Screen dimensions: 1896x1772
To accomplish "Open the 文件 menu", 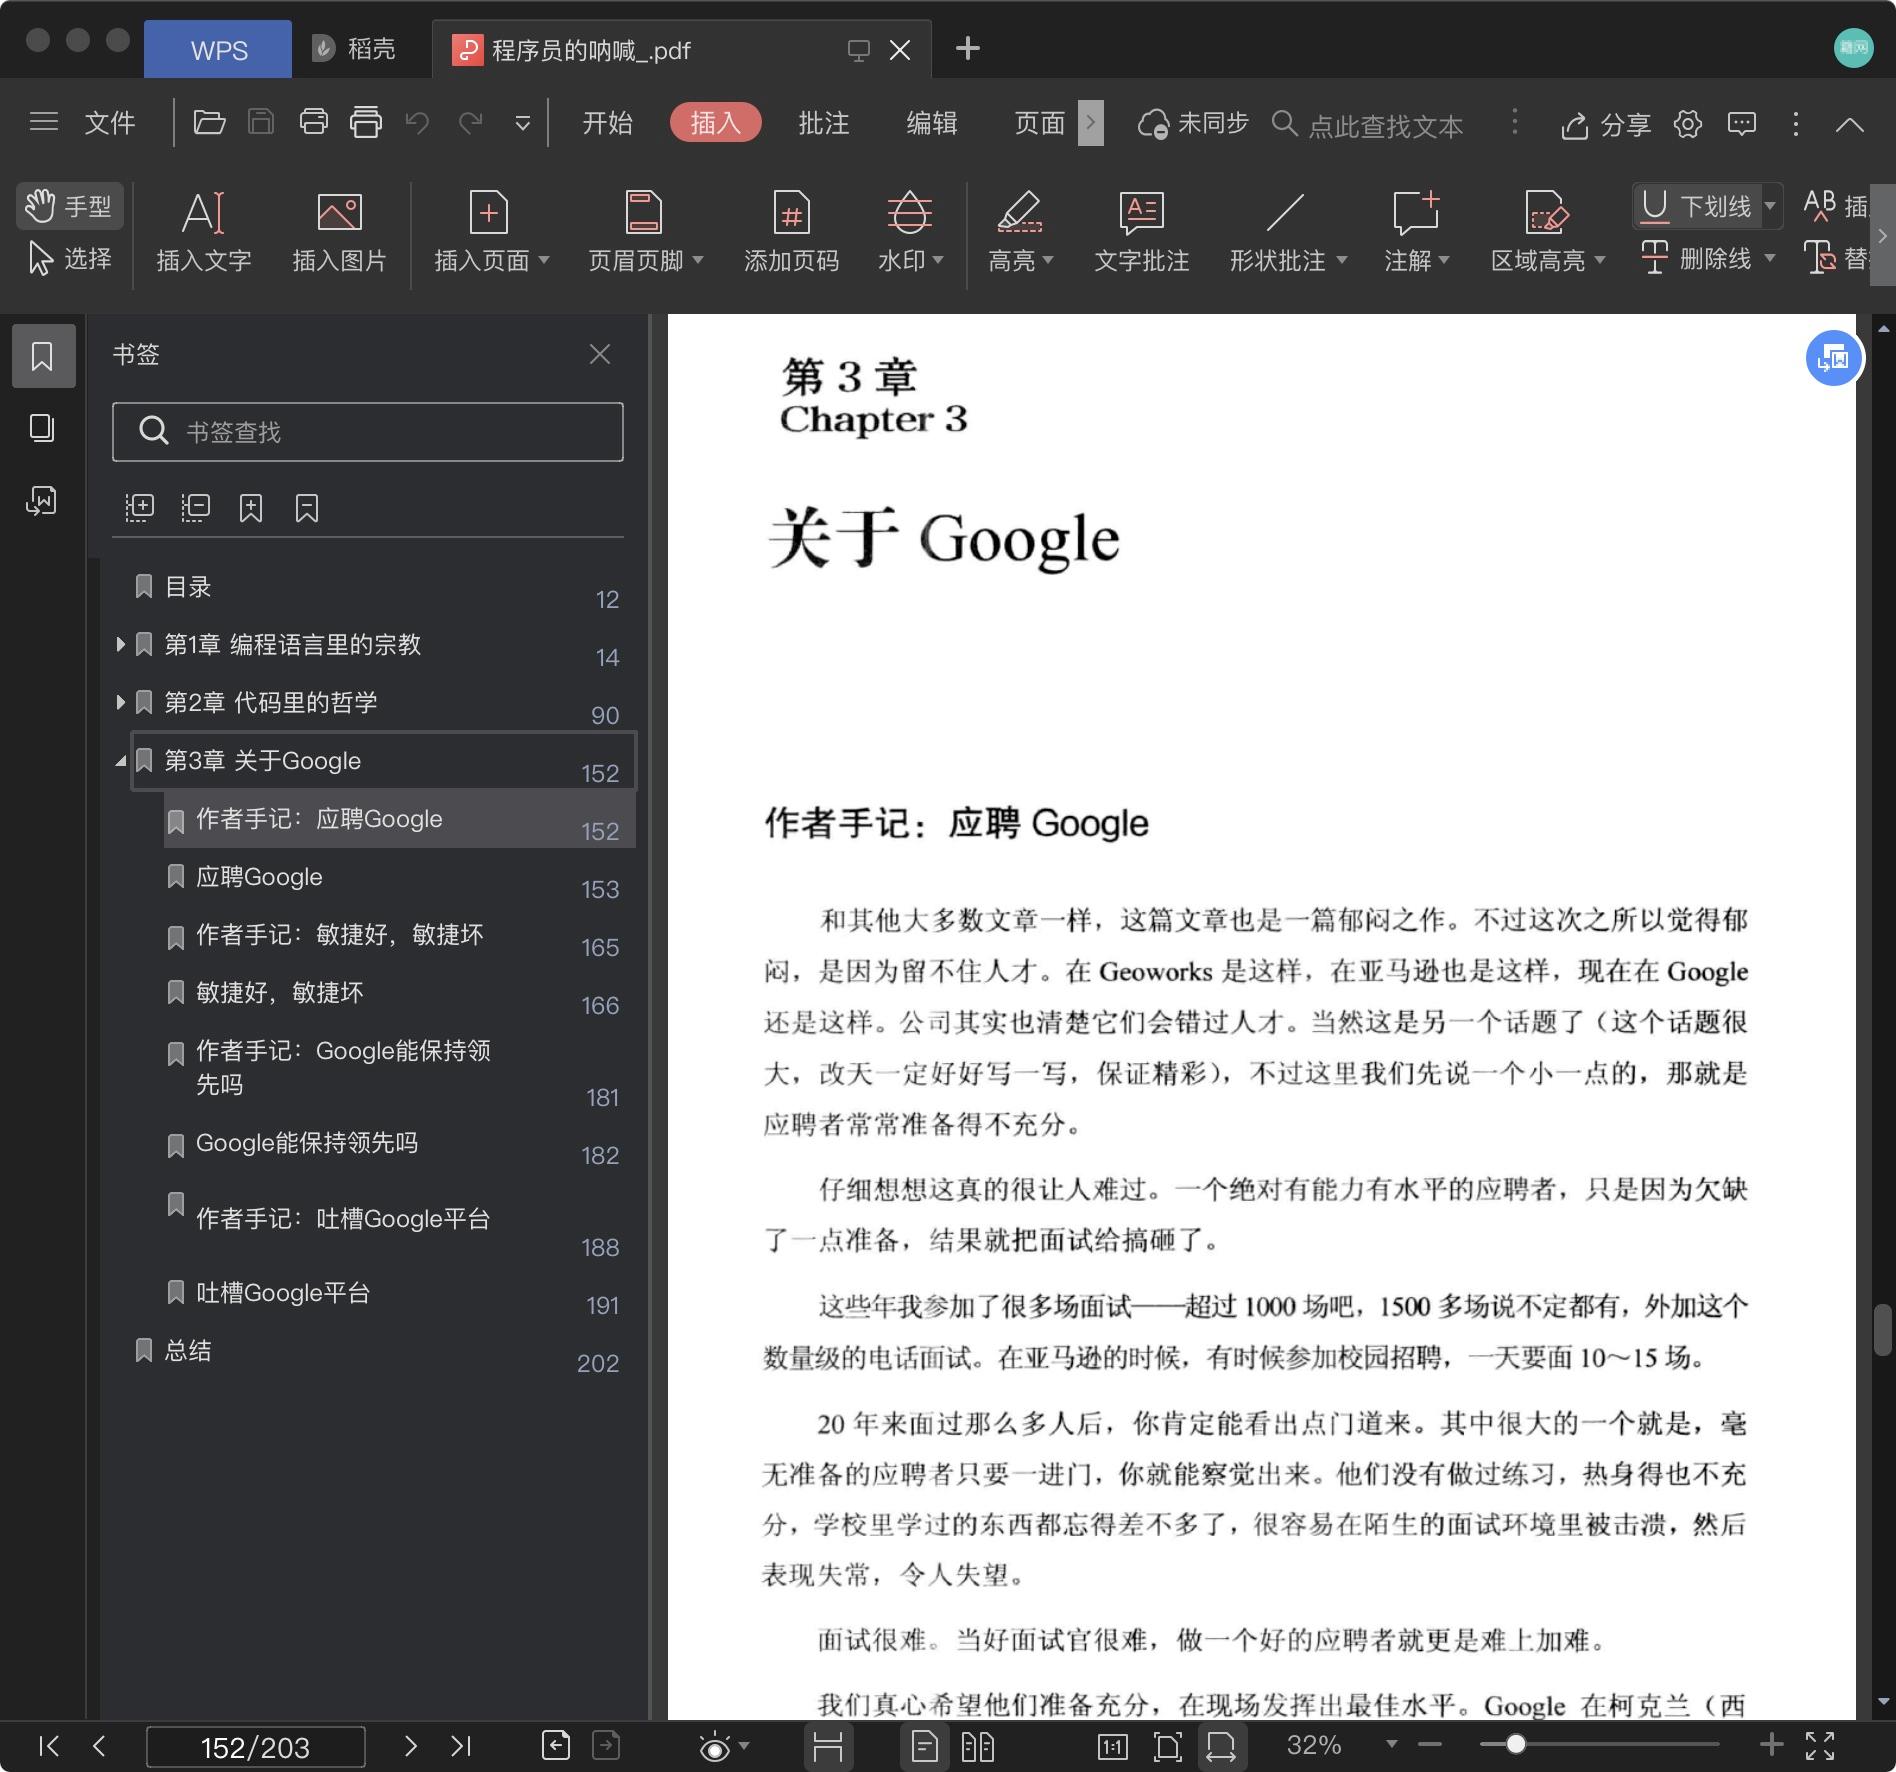I will pyautogui.click(x=108, y=123).
